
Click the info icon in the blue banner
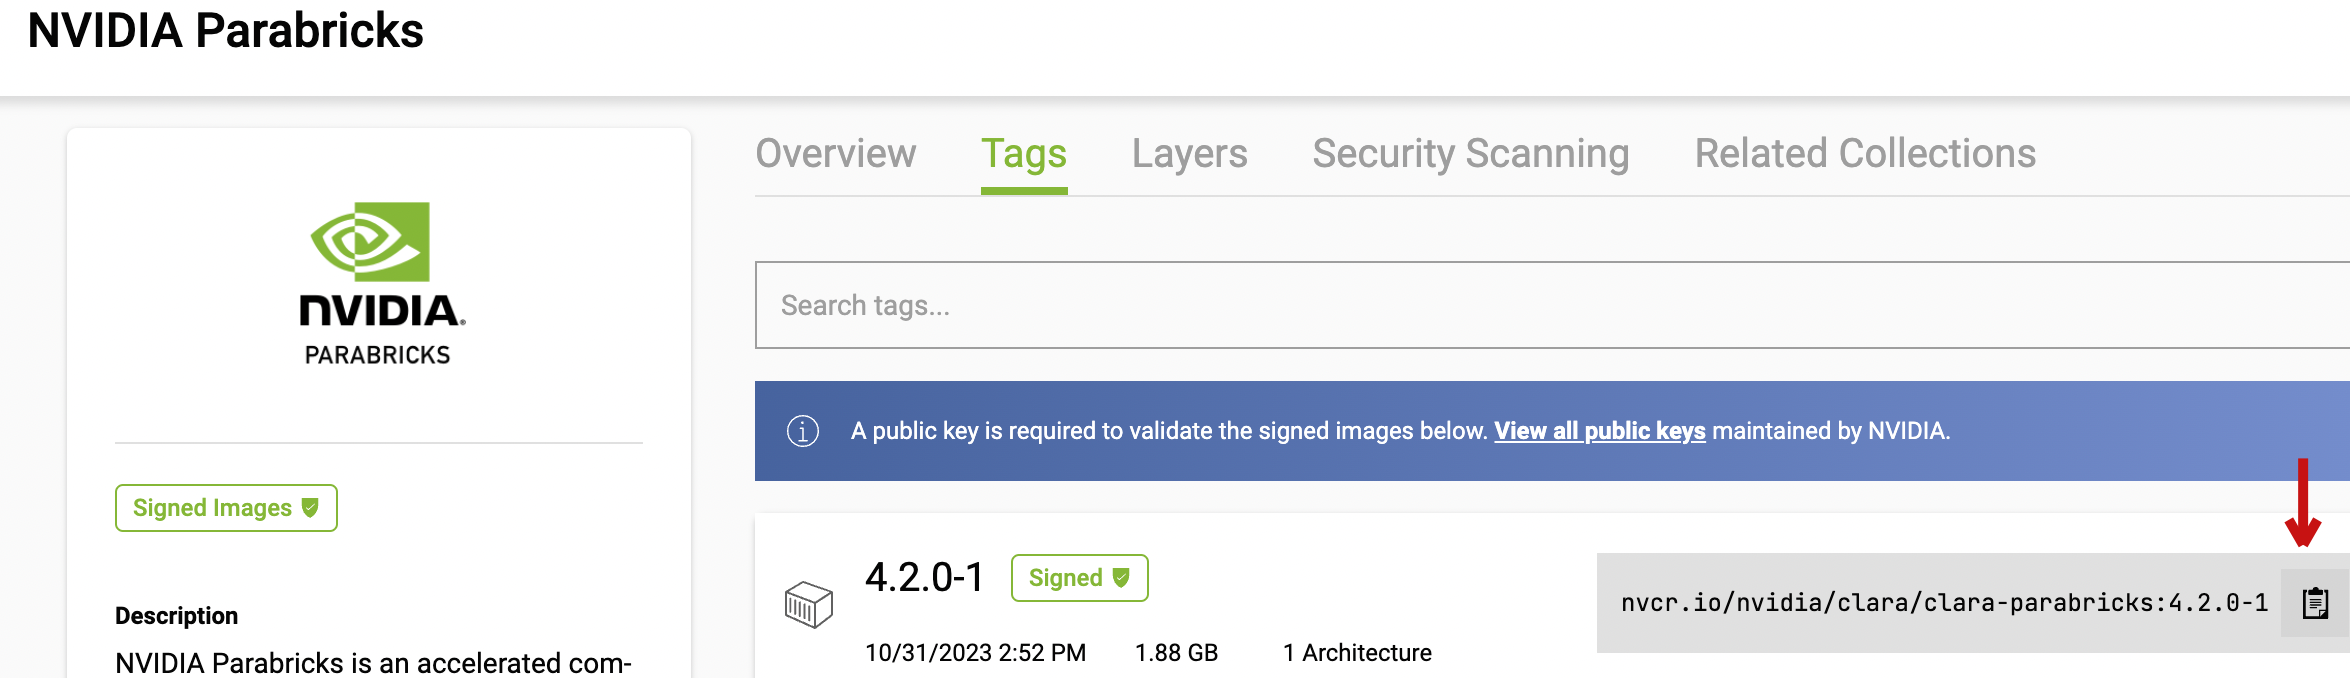pos(802,431)
